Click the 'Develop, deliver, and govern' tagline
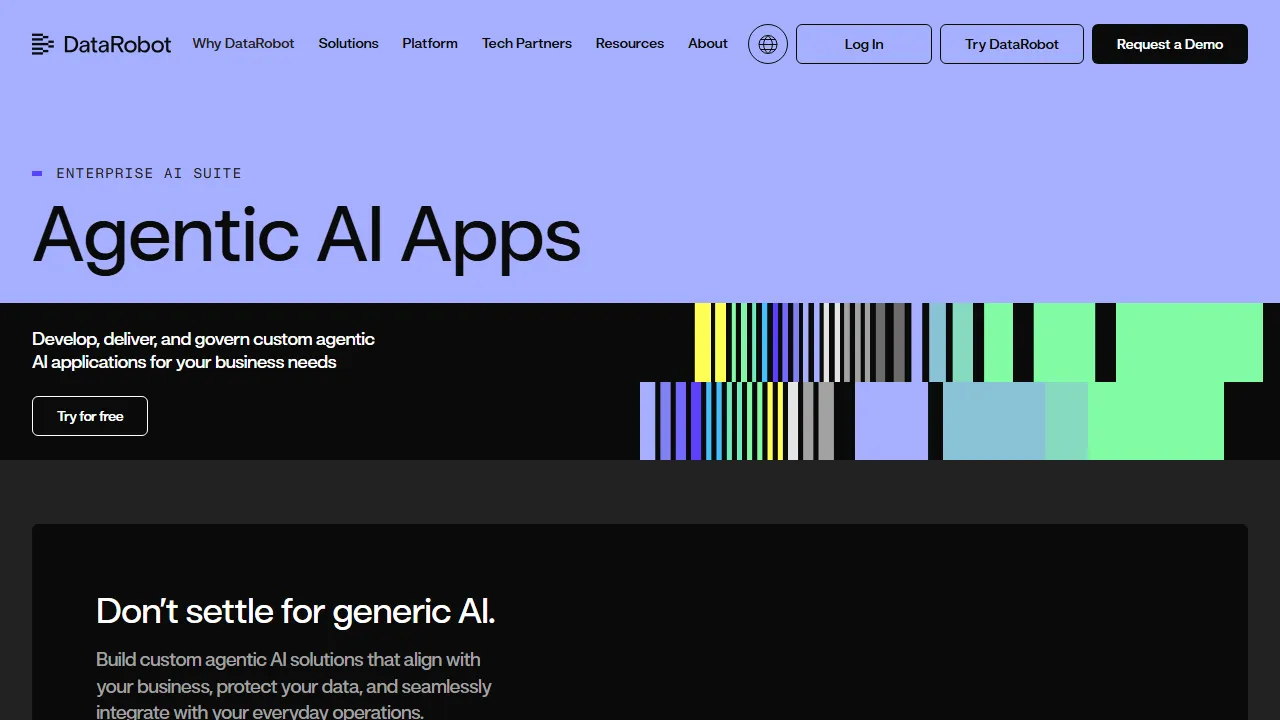Screen dimensions: 1280x720 (x=203, y=350)
